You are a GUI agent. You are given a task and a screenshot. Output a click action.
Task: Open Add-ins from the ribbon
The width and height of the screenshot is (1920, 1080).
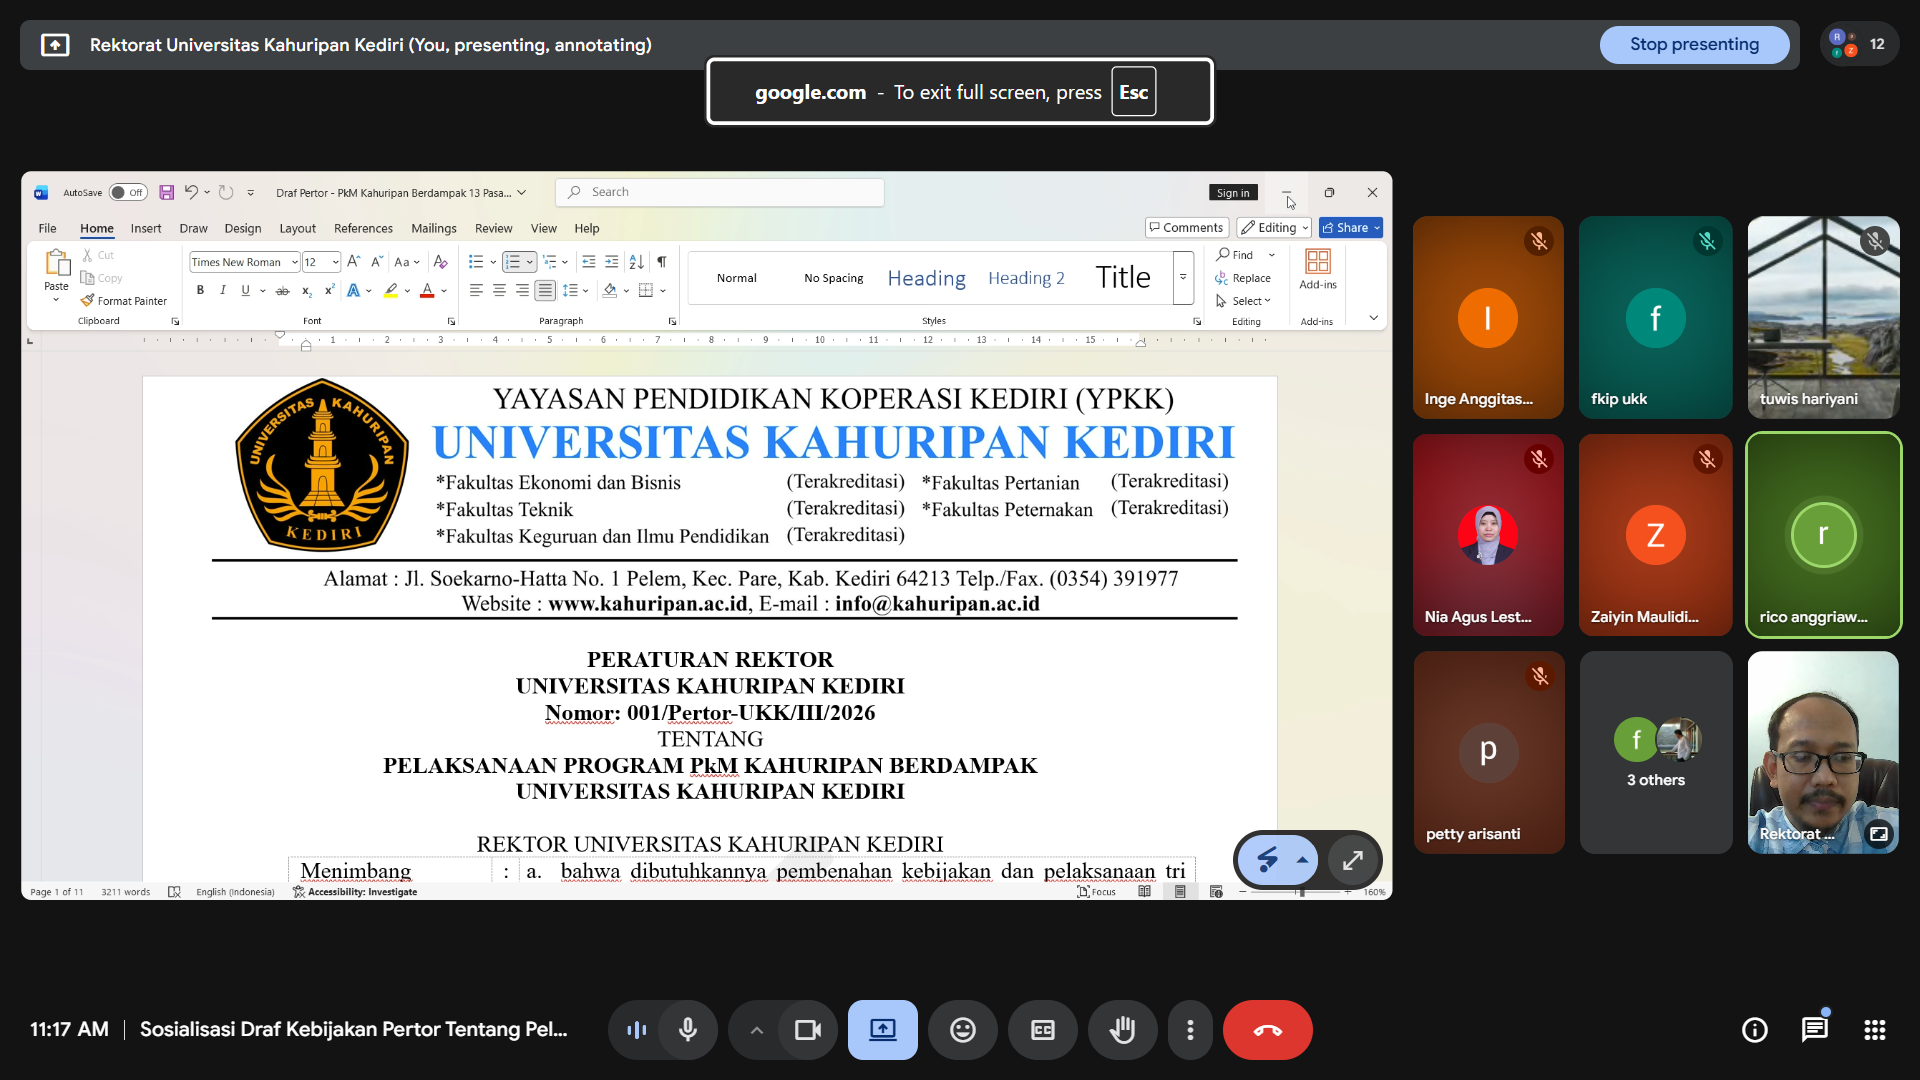(x=1318, y=269)
